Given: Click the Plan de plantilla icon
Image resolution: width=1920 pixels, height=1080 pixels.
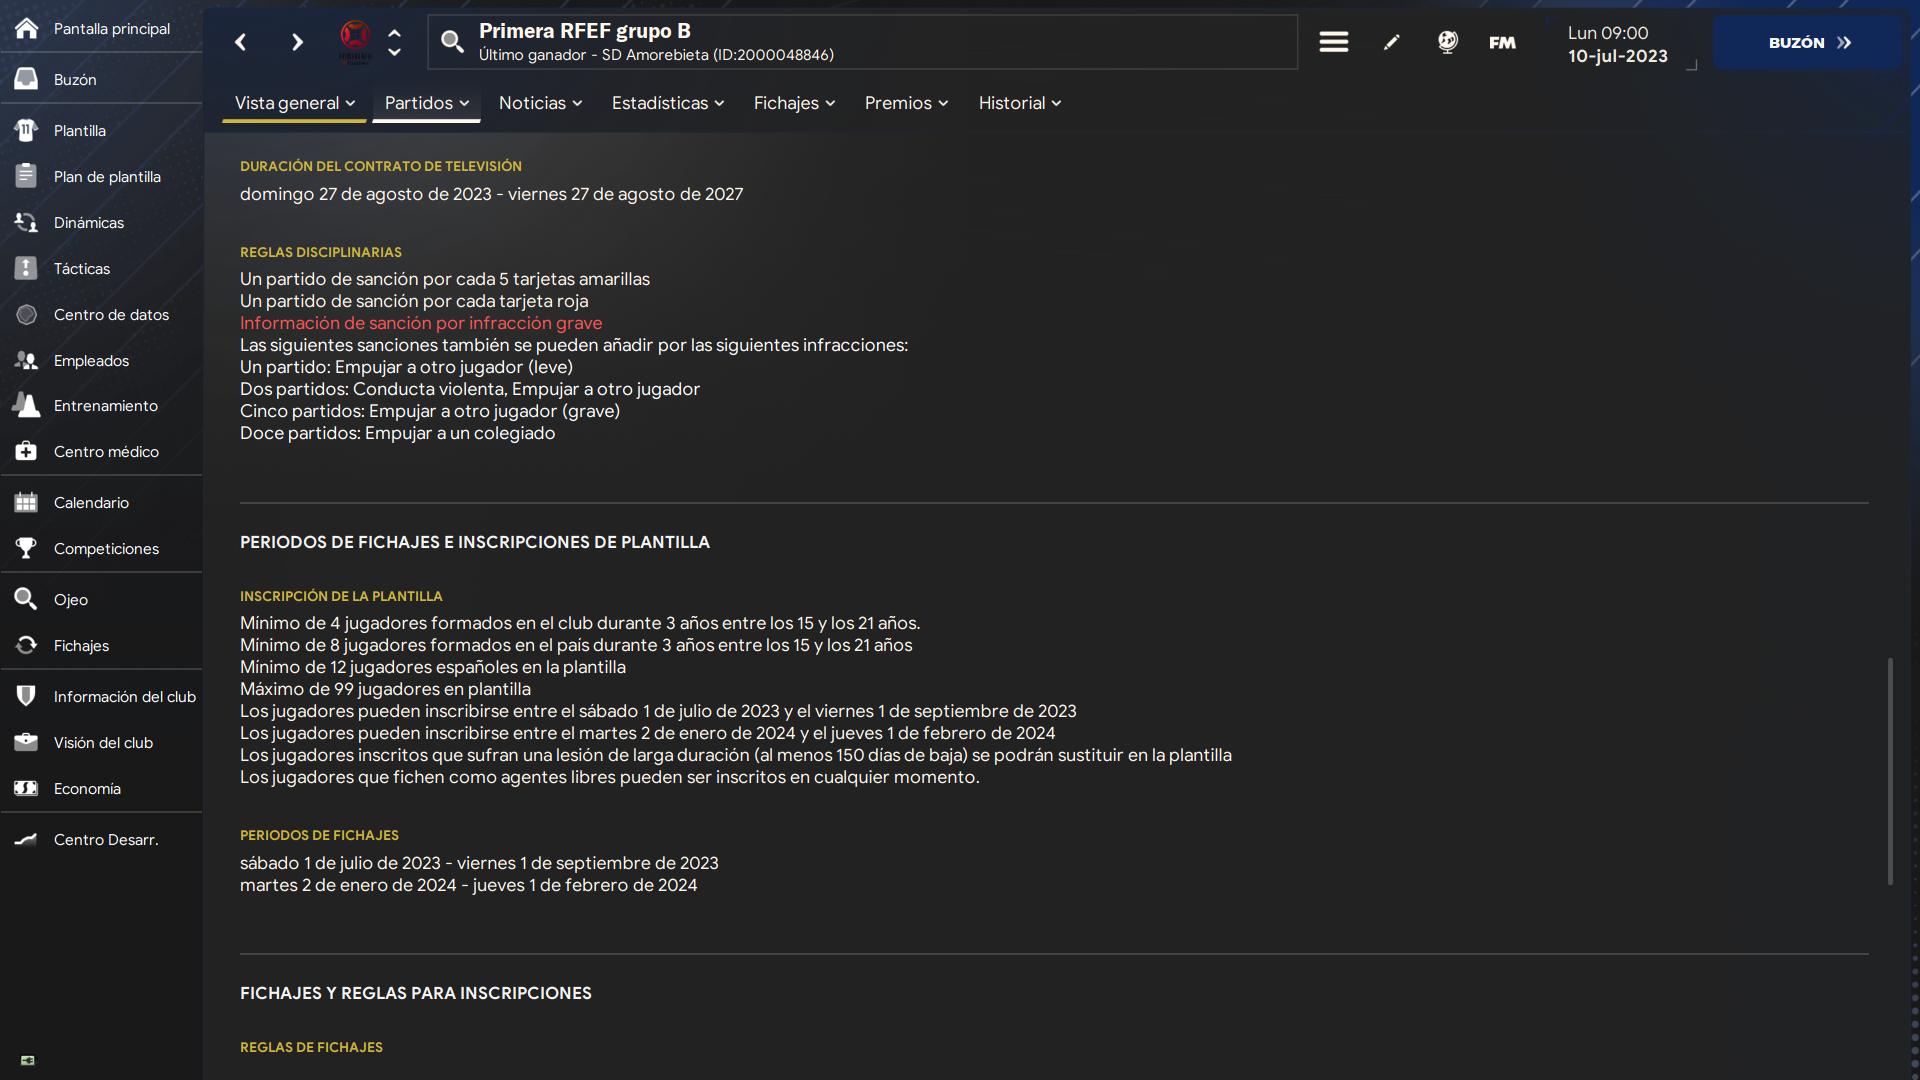Looking at the screenshot, I should click(x=27, y=176).
